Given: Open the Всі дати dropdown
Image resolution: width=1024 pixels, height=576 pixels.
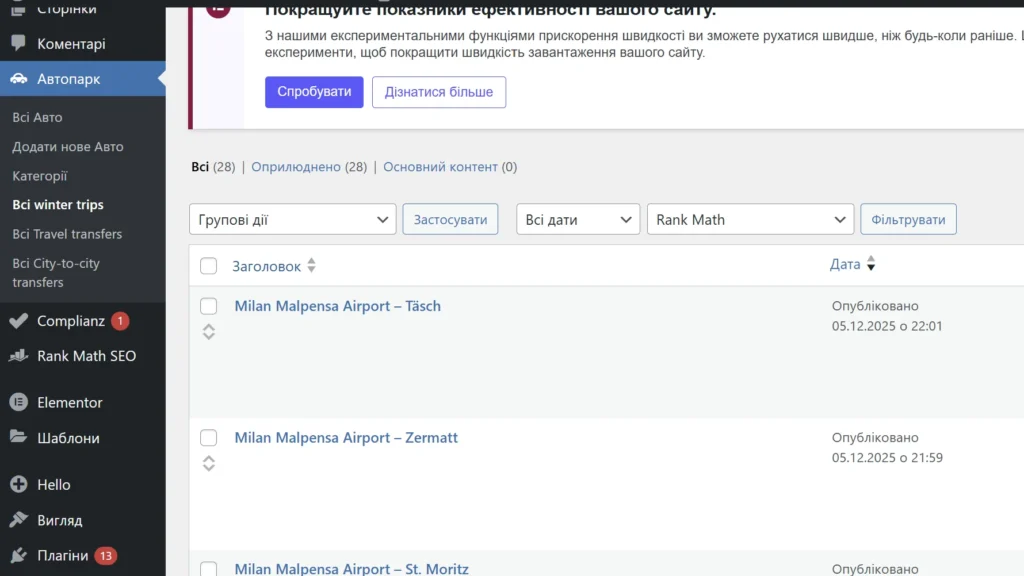Looking at the screenshot, I should coord(578,219).
